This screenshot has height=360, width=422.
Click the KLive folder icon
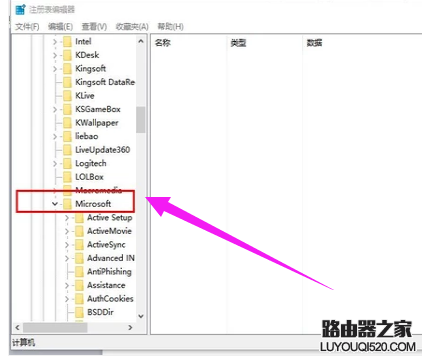pyautogui.click(x=67, y=96)
